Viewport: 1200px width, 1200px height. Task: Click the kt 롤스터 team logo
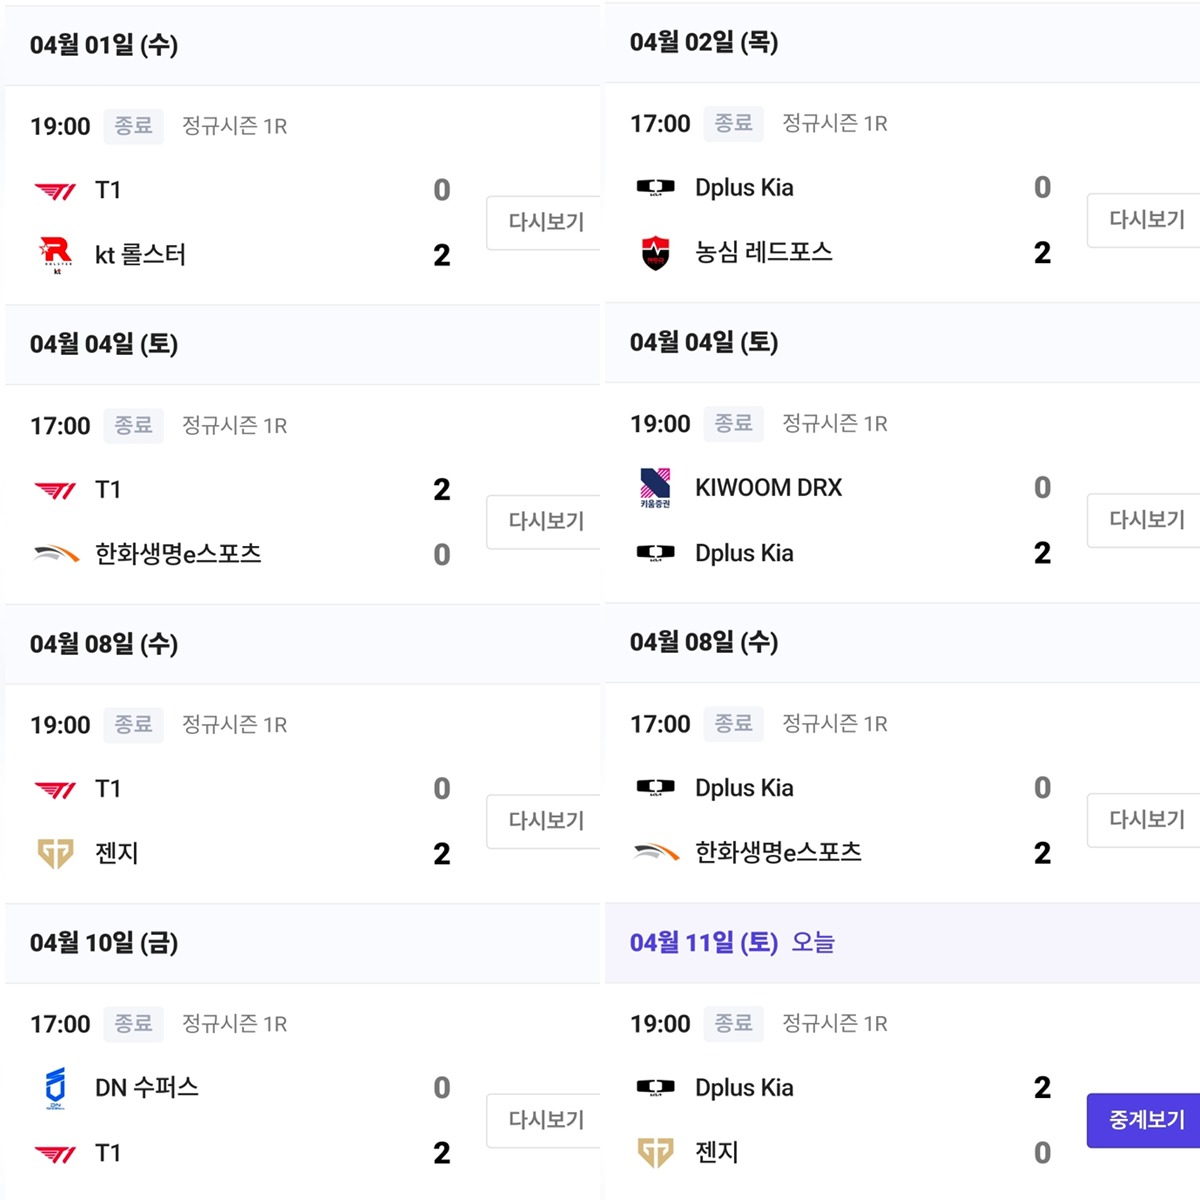click(56, 254)
